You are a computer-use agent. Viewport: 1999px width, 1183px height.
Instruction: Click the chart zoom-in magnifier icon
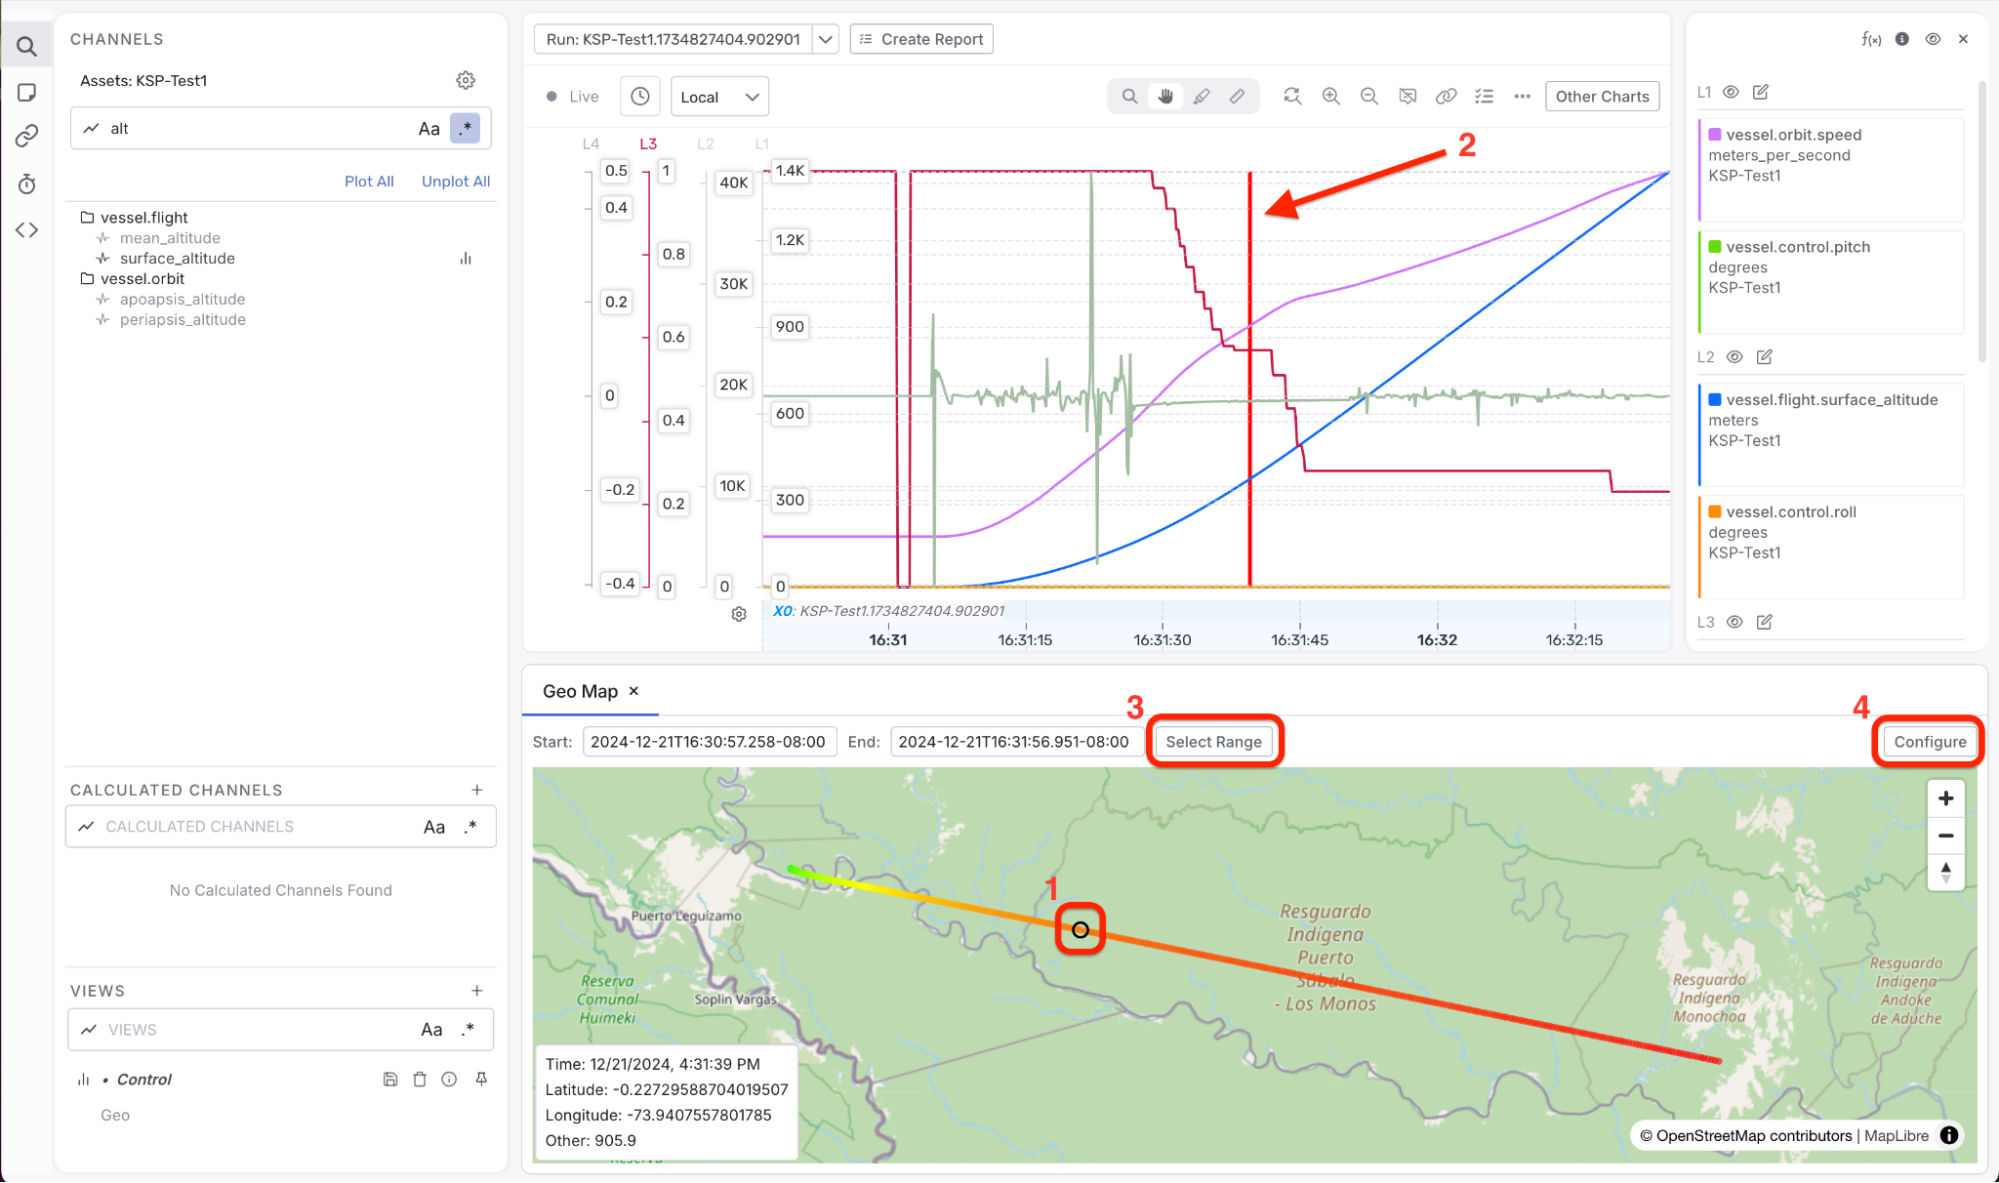(x=1331, y=96)
